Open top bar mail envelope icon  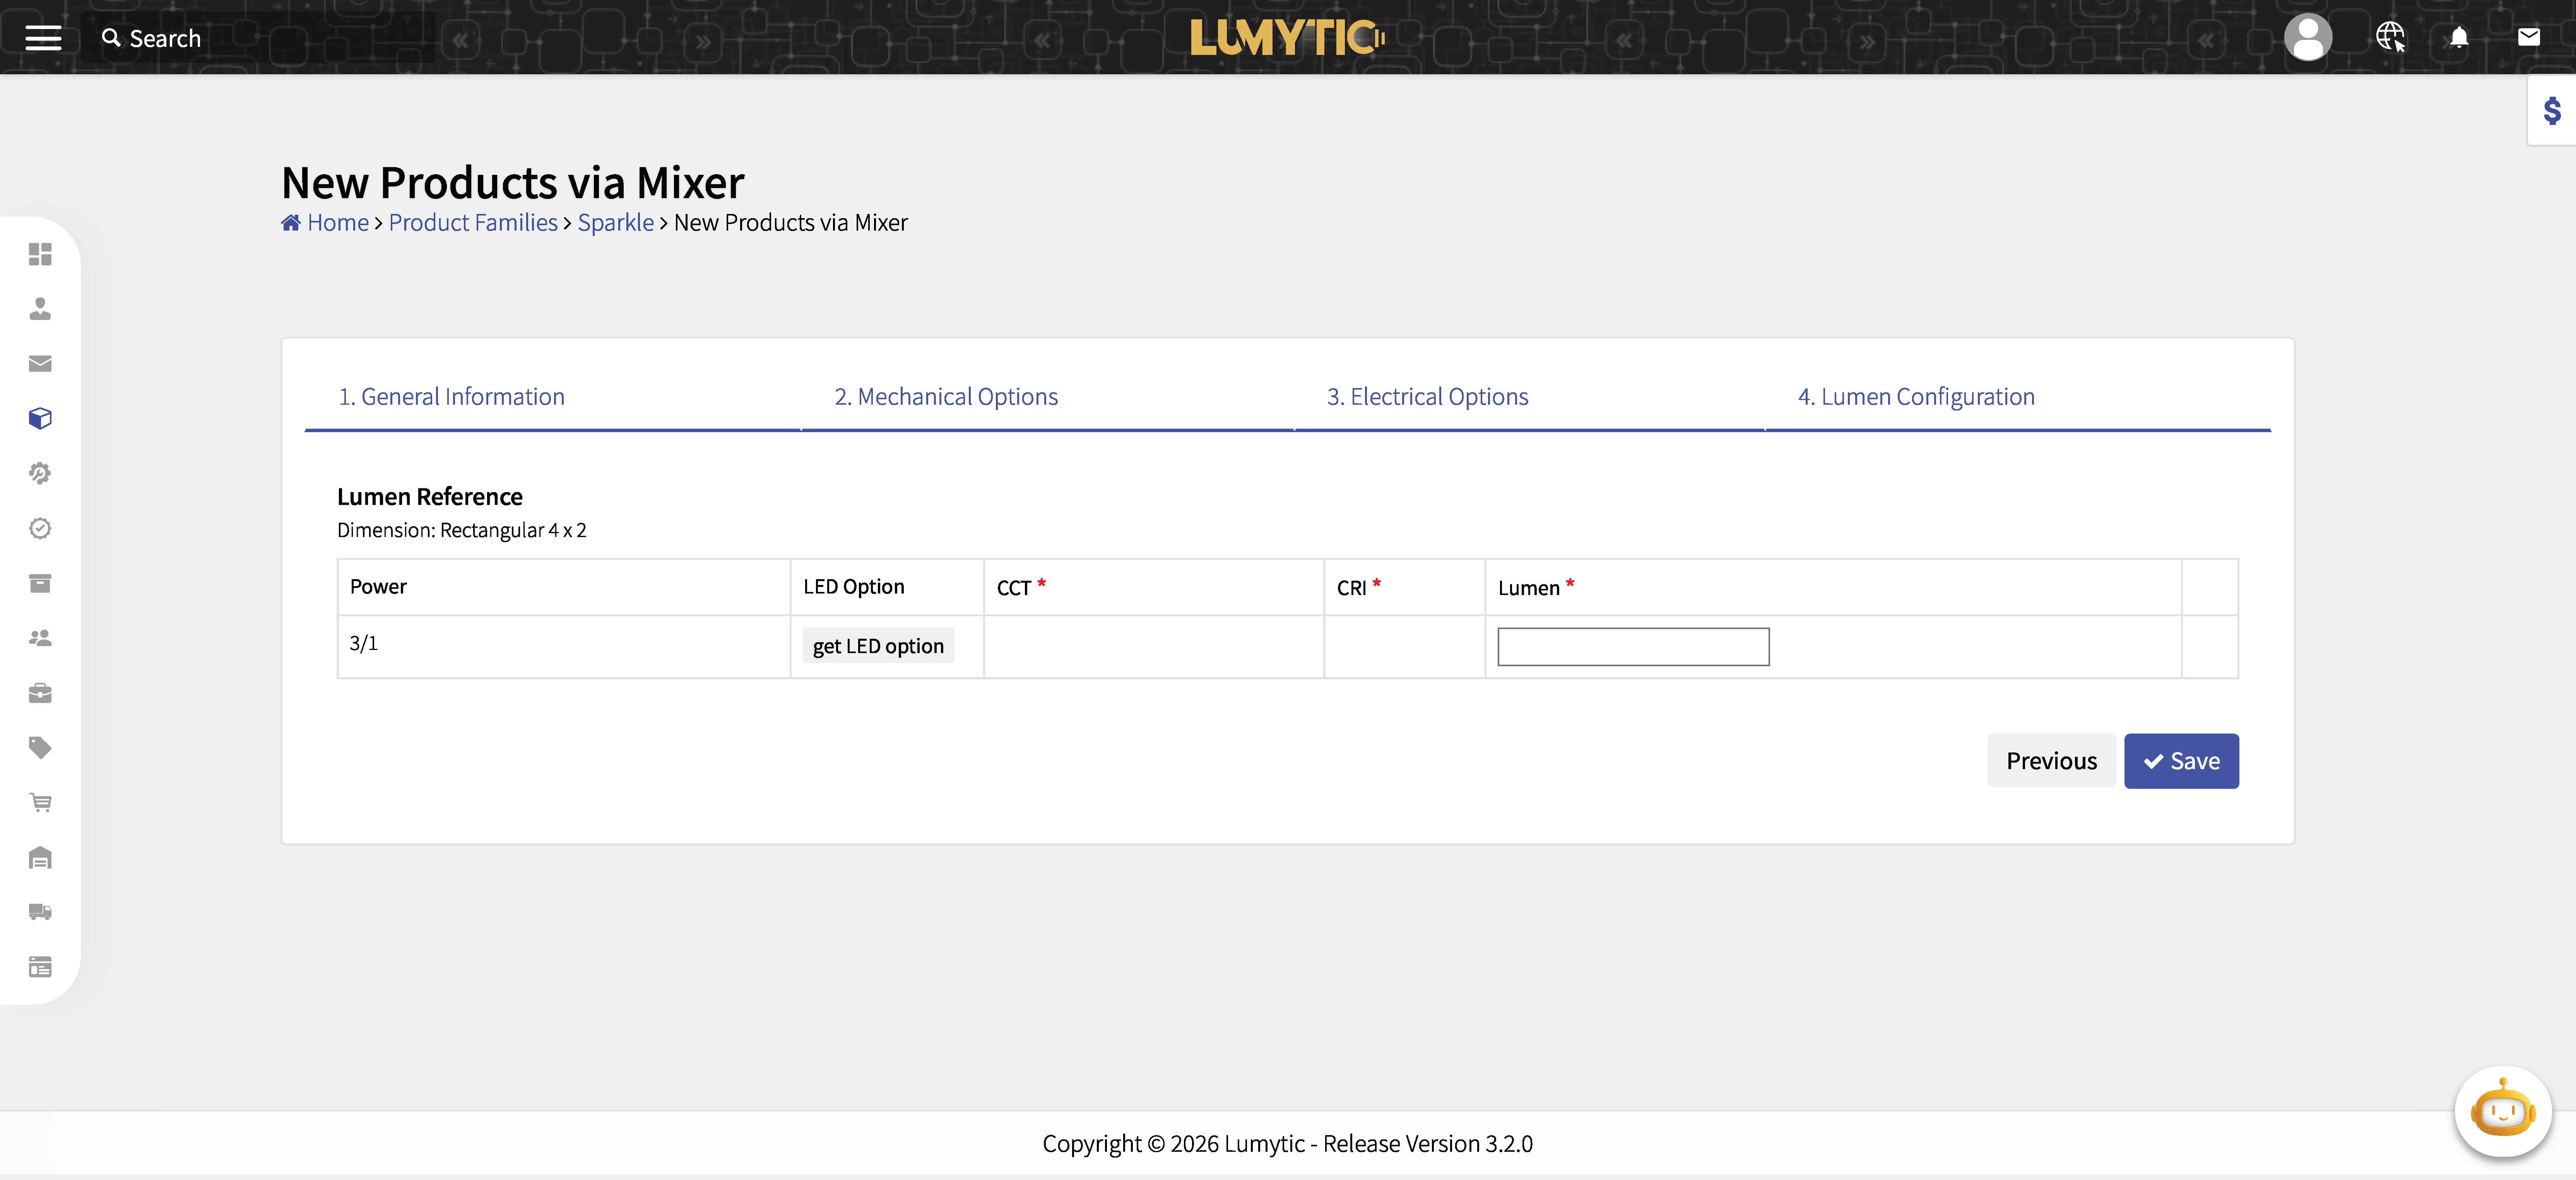click(2529, 38)
